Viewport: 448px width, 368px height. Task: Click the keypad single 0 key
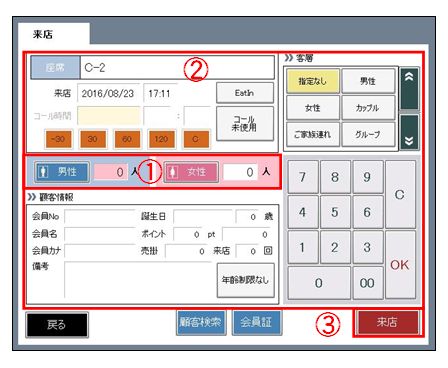click(319, 283)
